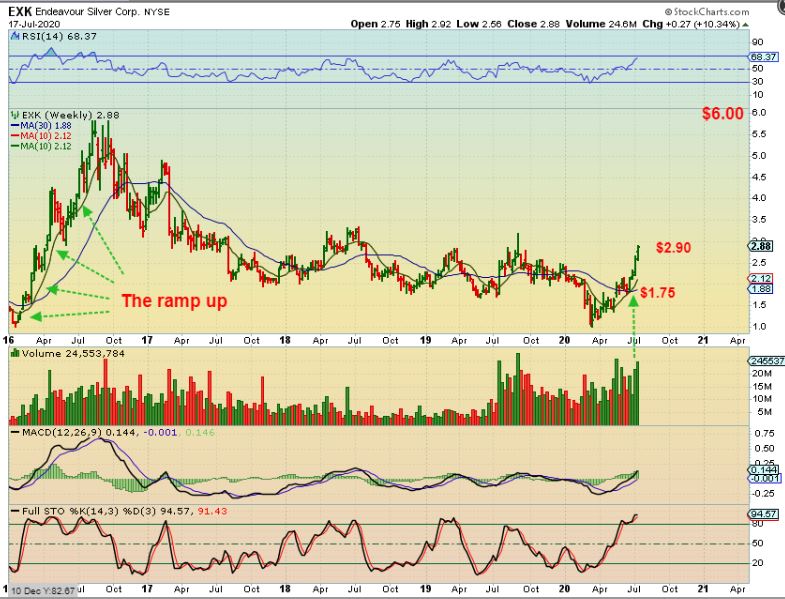Click the 3.5 price axis label
This screenshot has height=599, width=785.
758,219
